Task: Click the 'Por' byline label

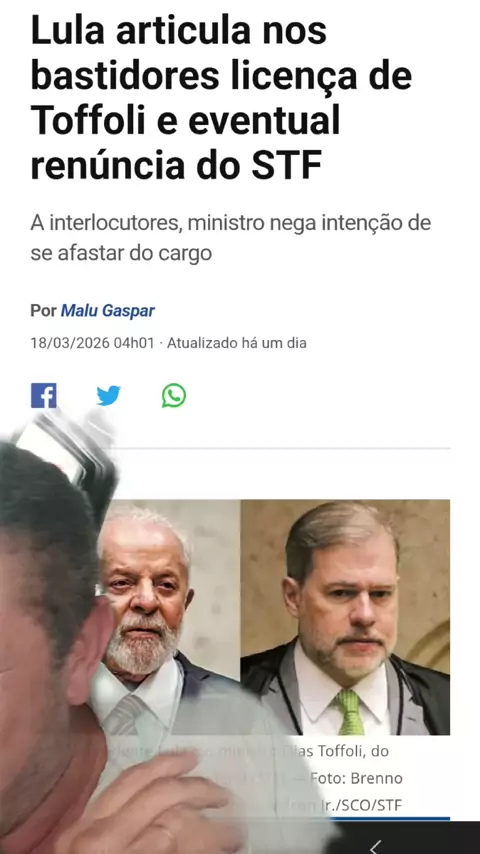Action: point(44,310)
